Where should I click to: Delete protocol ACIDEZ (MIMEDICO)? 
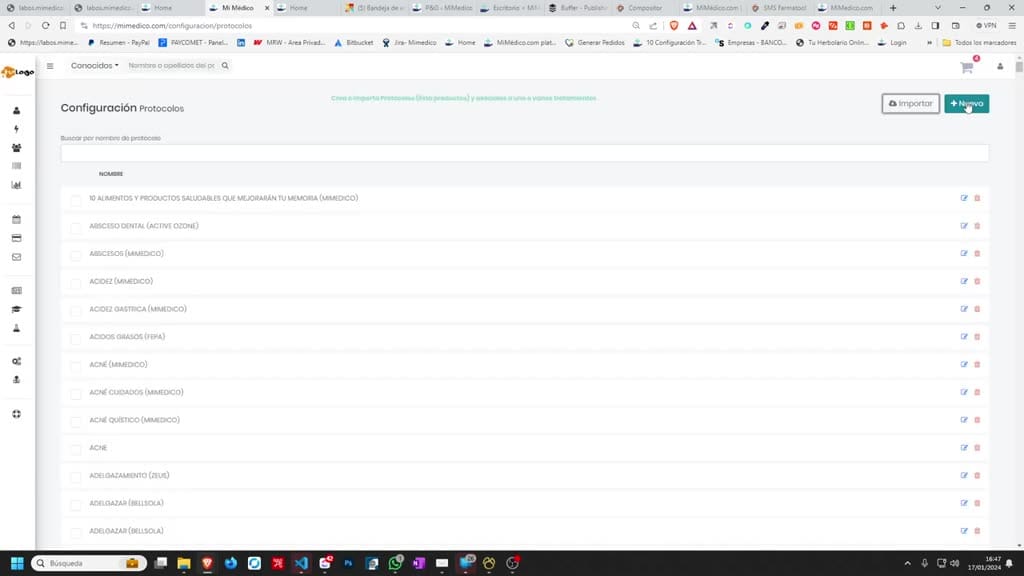coord(977,281)
